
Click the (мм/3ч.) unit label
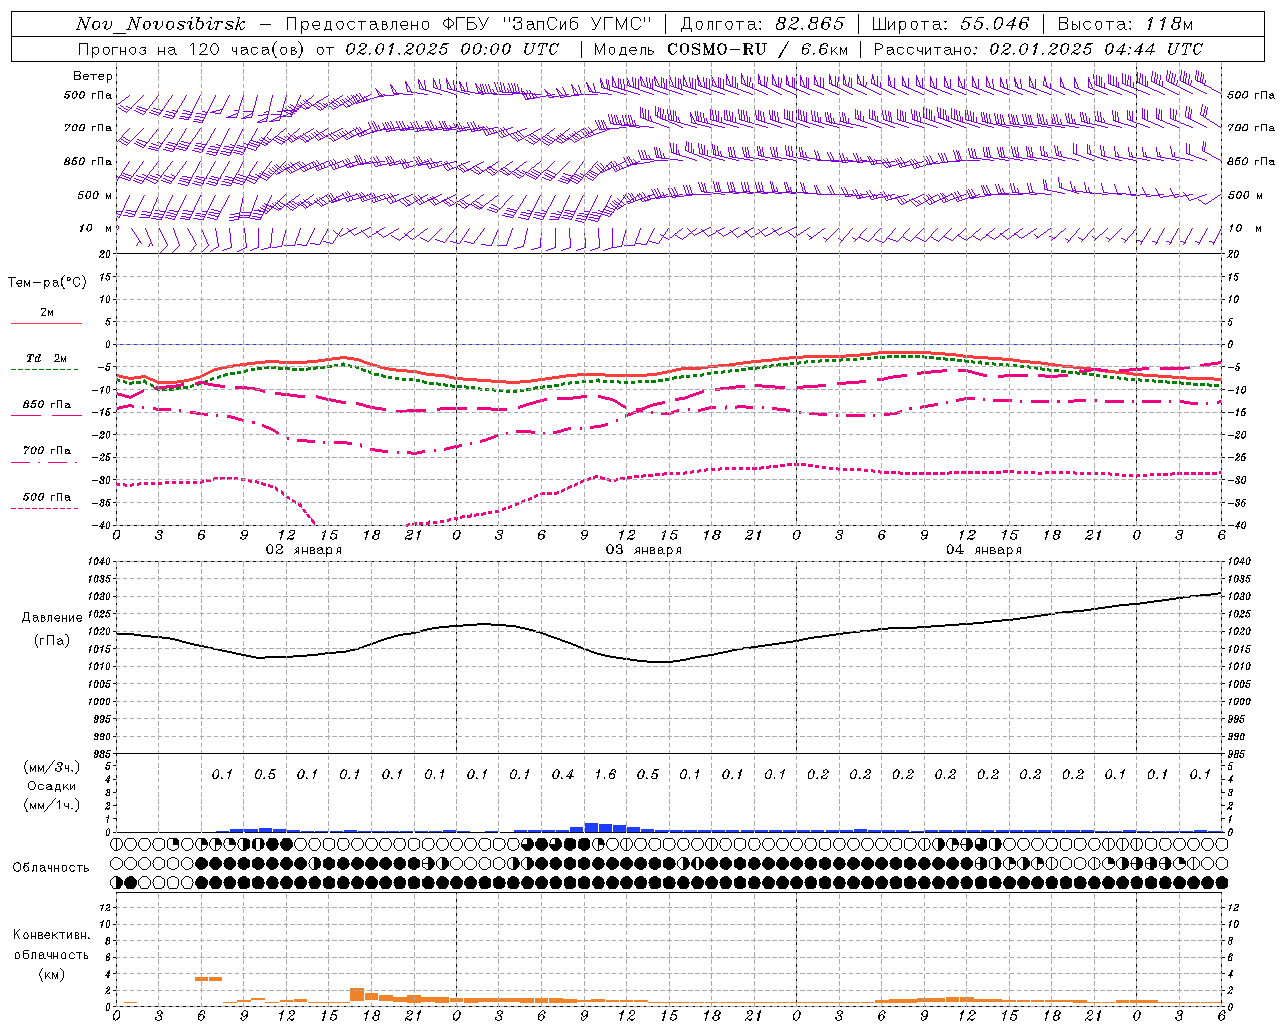click(51, 767)
